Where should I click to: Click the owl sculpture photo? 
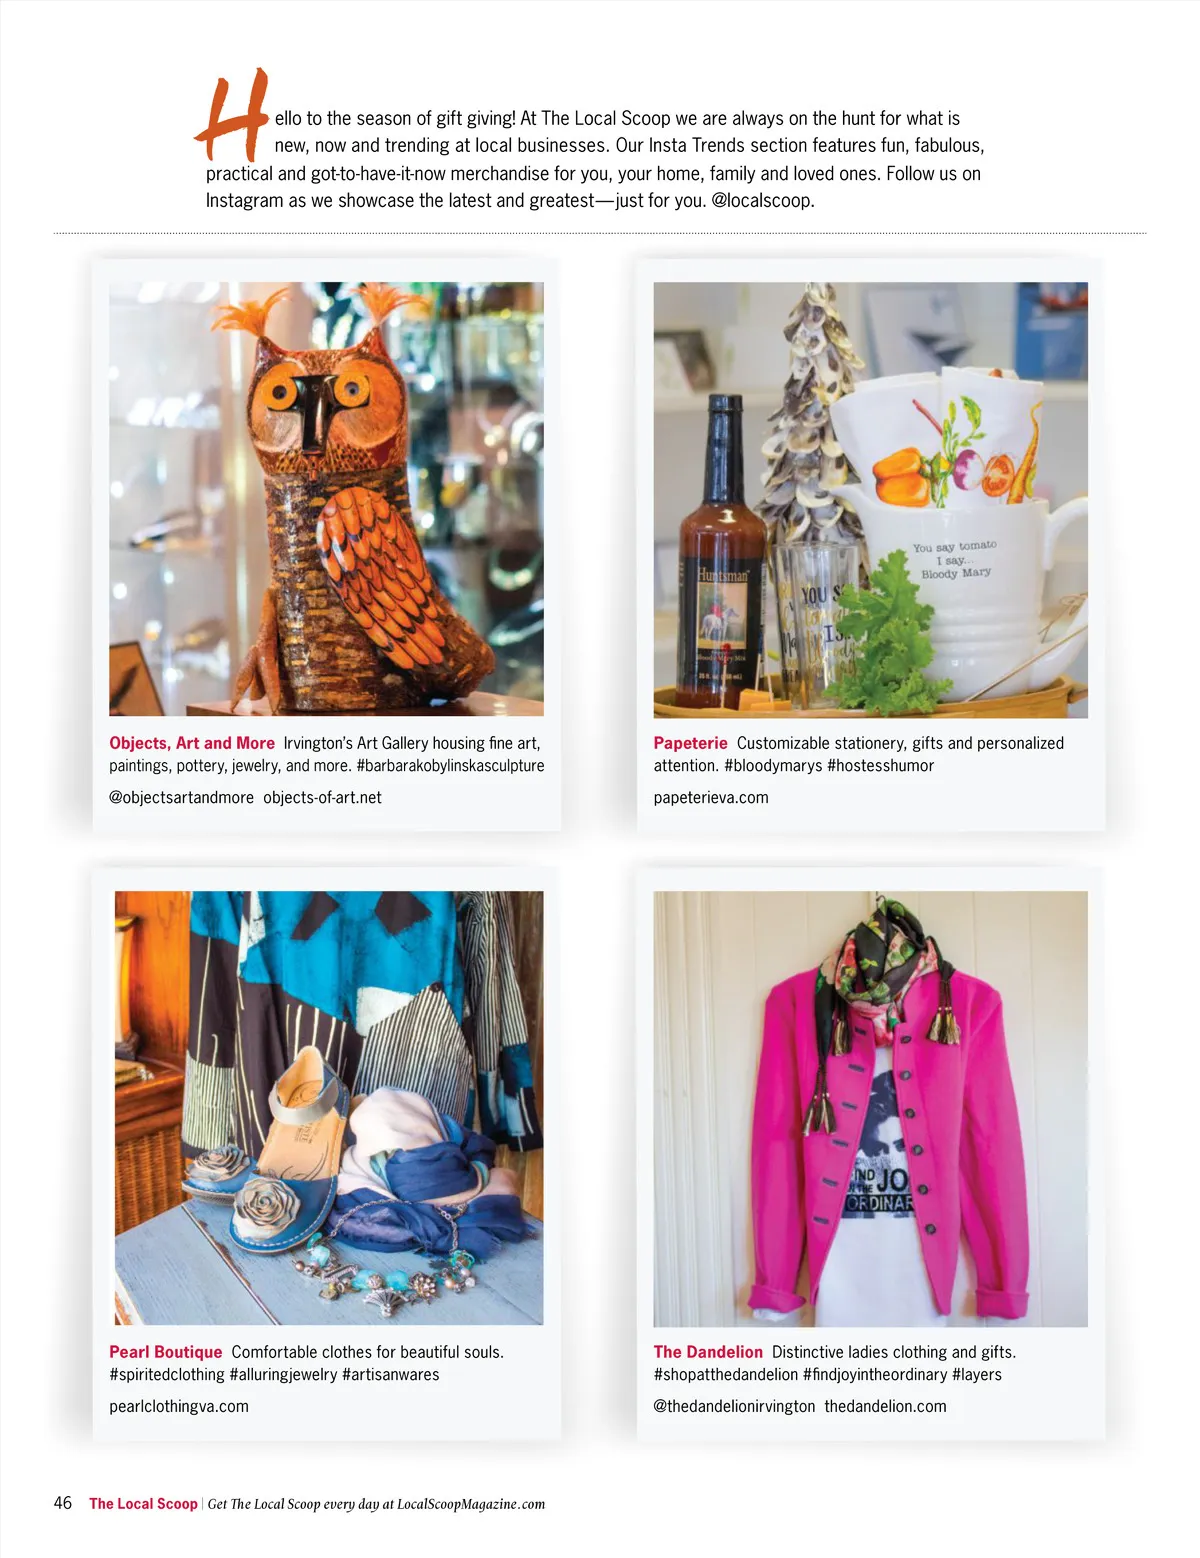click(x=326, y=499)
